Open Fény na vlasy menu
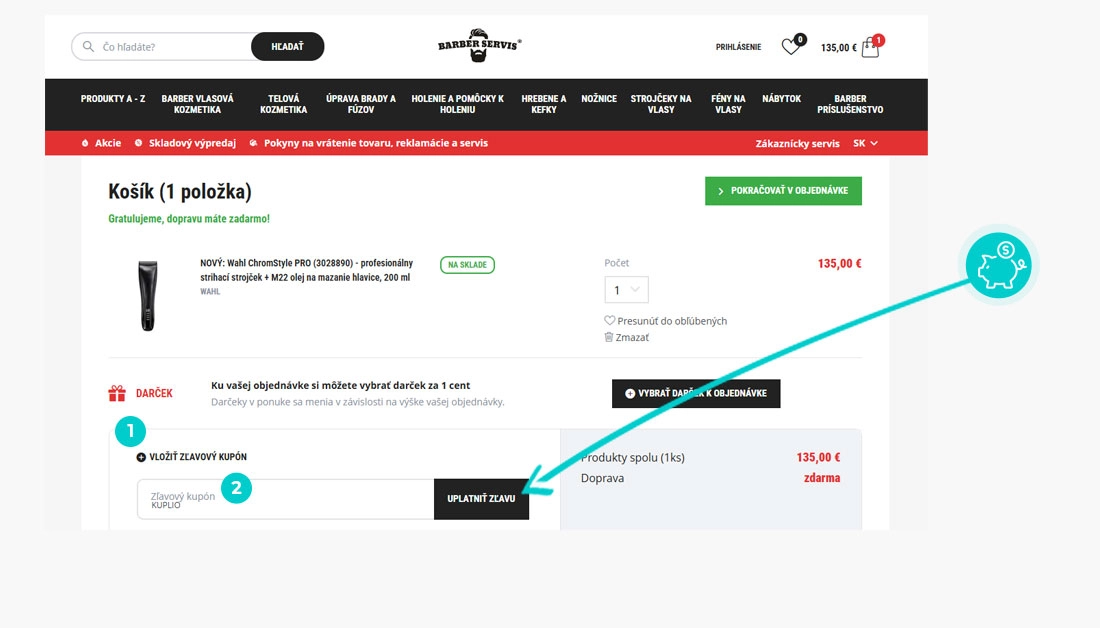Screen dimensions: 1100x628 tap(728, 105)
